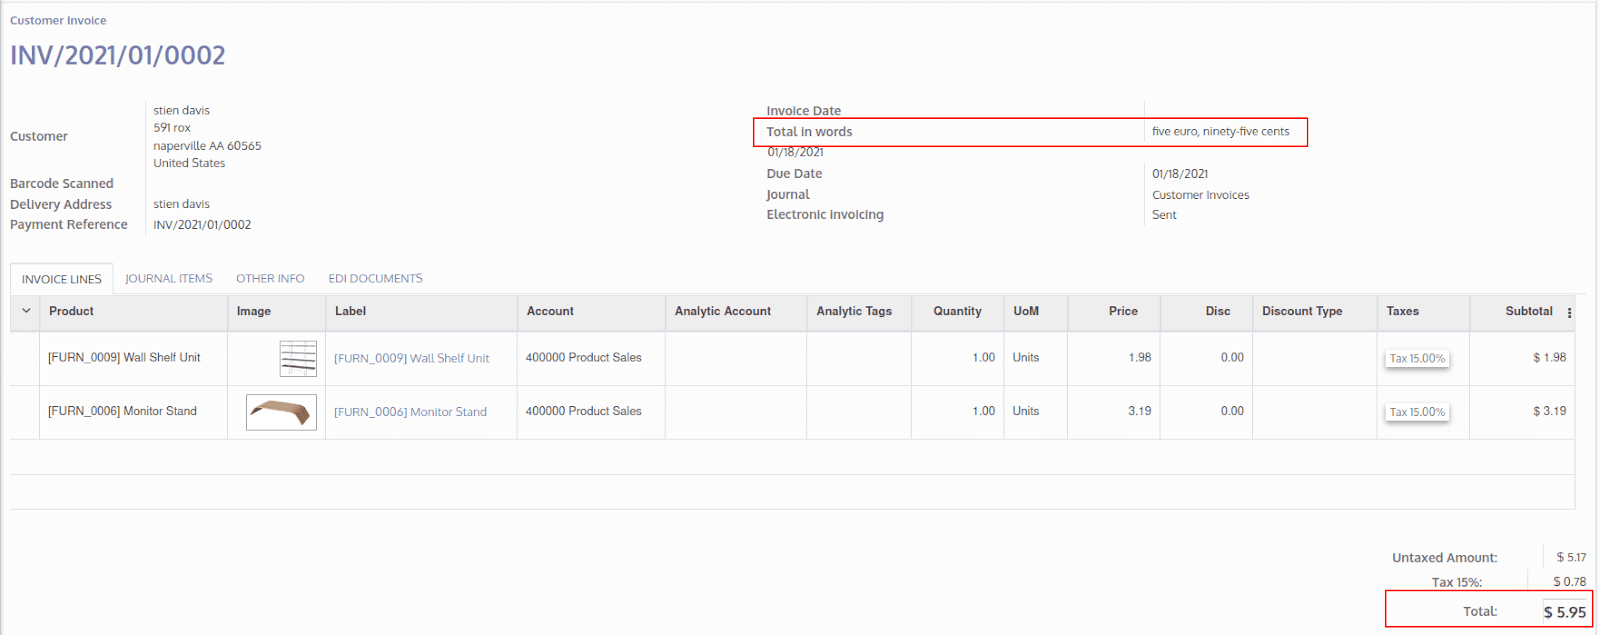Screen dimensions: 1600x635
Task: Click the Customer Invoices journal value
Action: [x=1200, y=195]
